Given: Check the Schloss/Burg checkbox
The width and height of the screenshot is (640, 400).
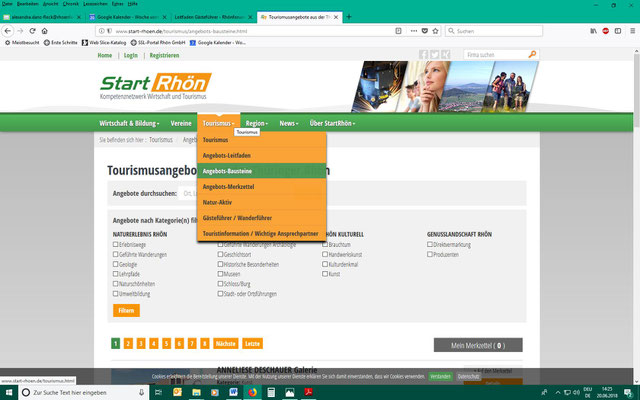Looking at the screenshot, I should click(x=220, y=283).
